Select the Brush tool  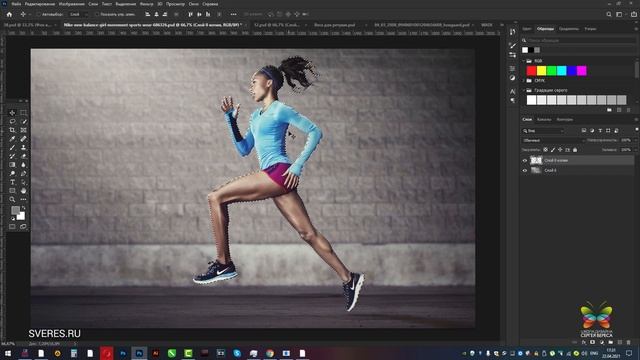[12, 147]
